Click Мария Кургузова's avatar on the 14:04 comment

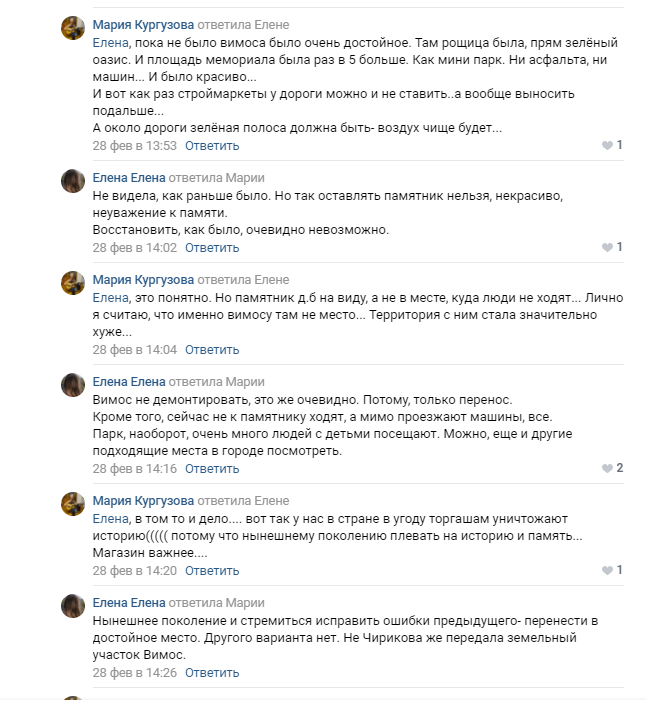coord(73,283)
